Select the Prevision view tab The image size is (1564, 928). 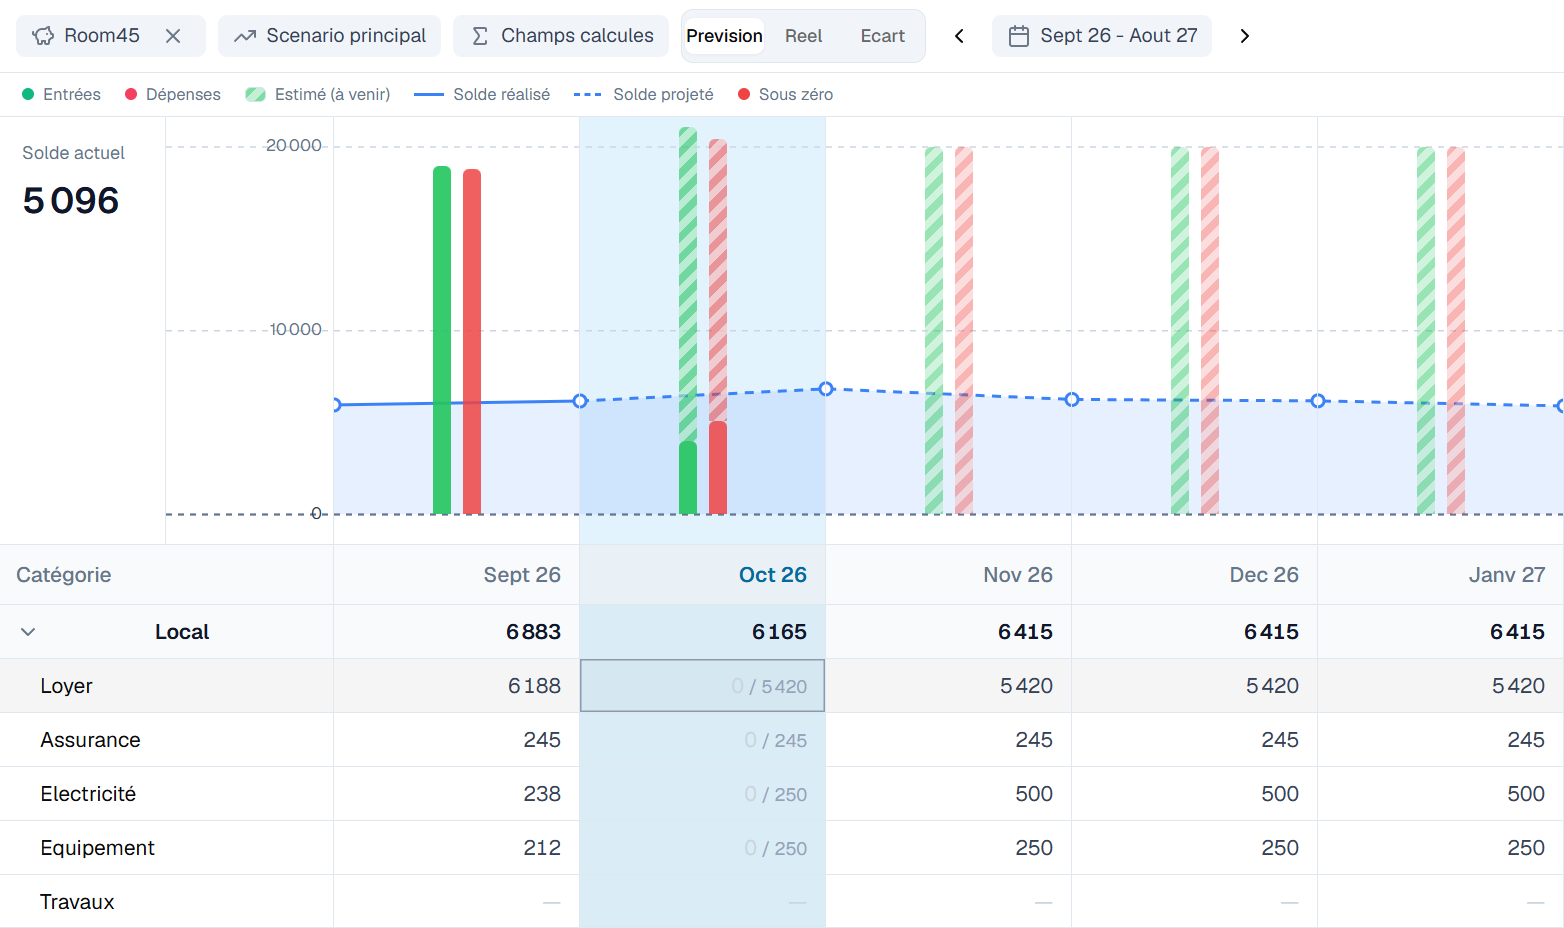point(724,36)
